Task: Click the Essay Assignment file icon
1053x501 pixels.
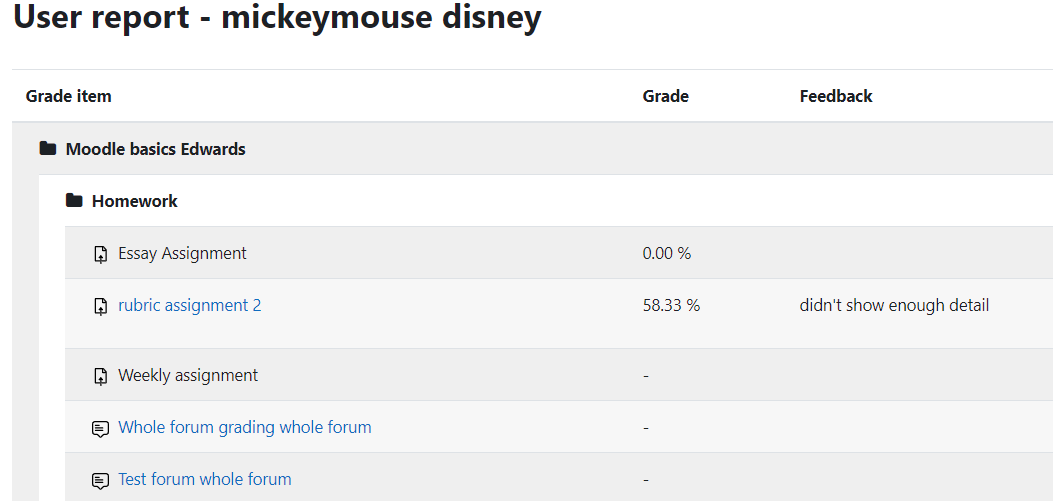Action: [100, 254]
